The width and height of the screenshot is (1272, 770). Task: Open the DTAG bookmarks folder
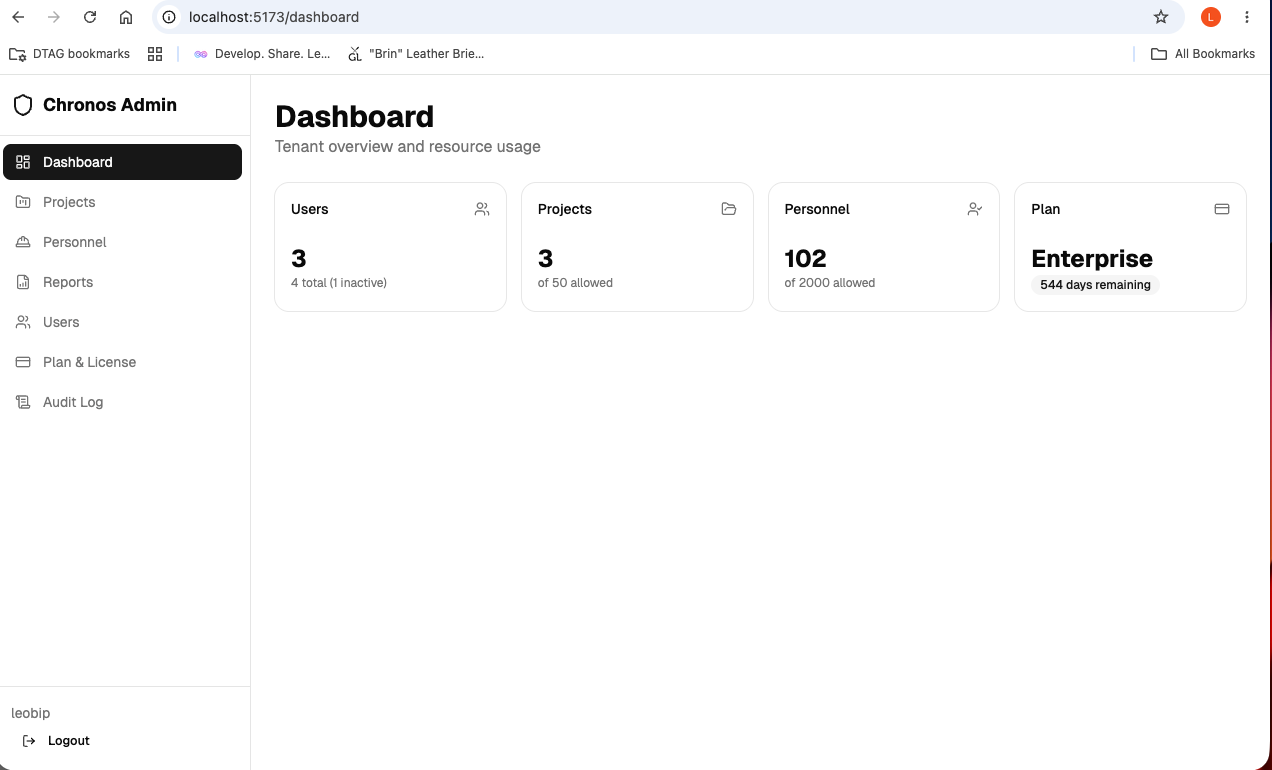[x=69, y=54]
